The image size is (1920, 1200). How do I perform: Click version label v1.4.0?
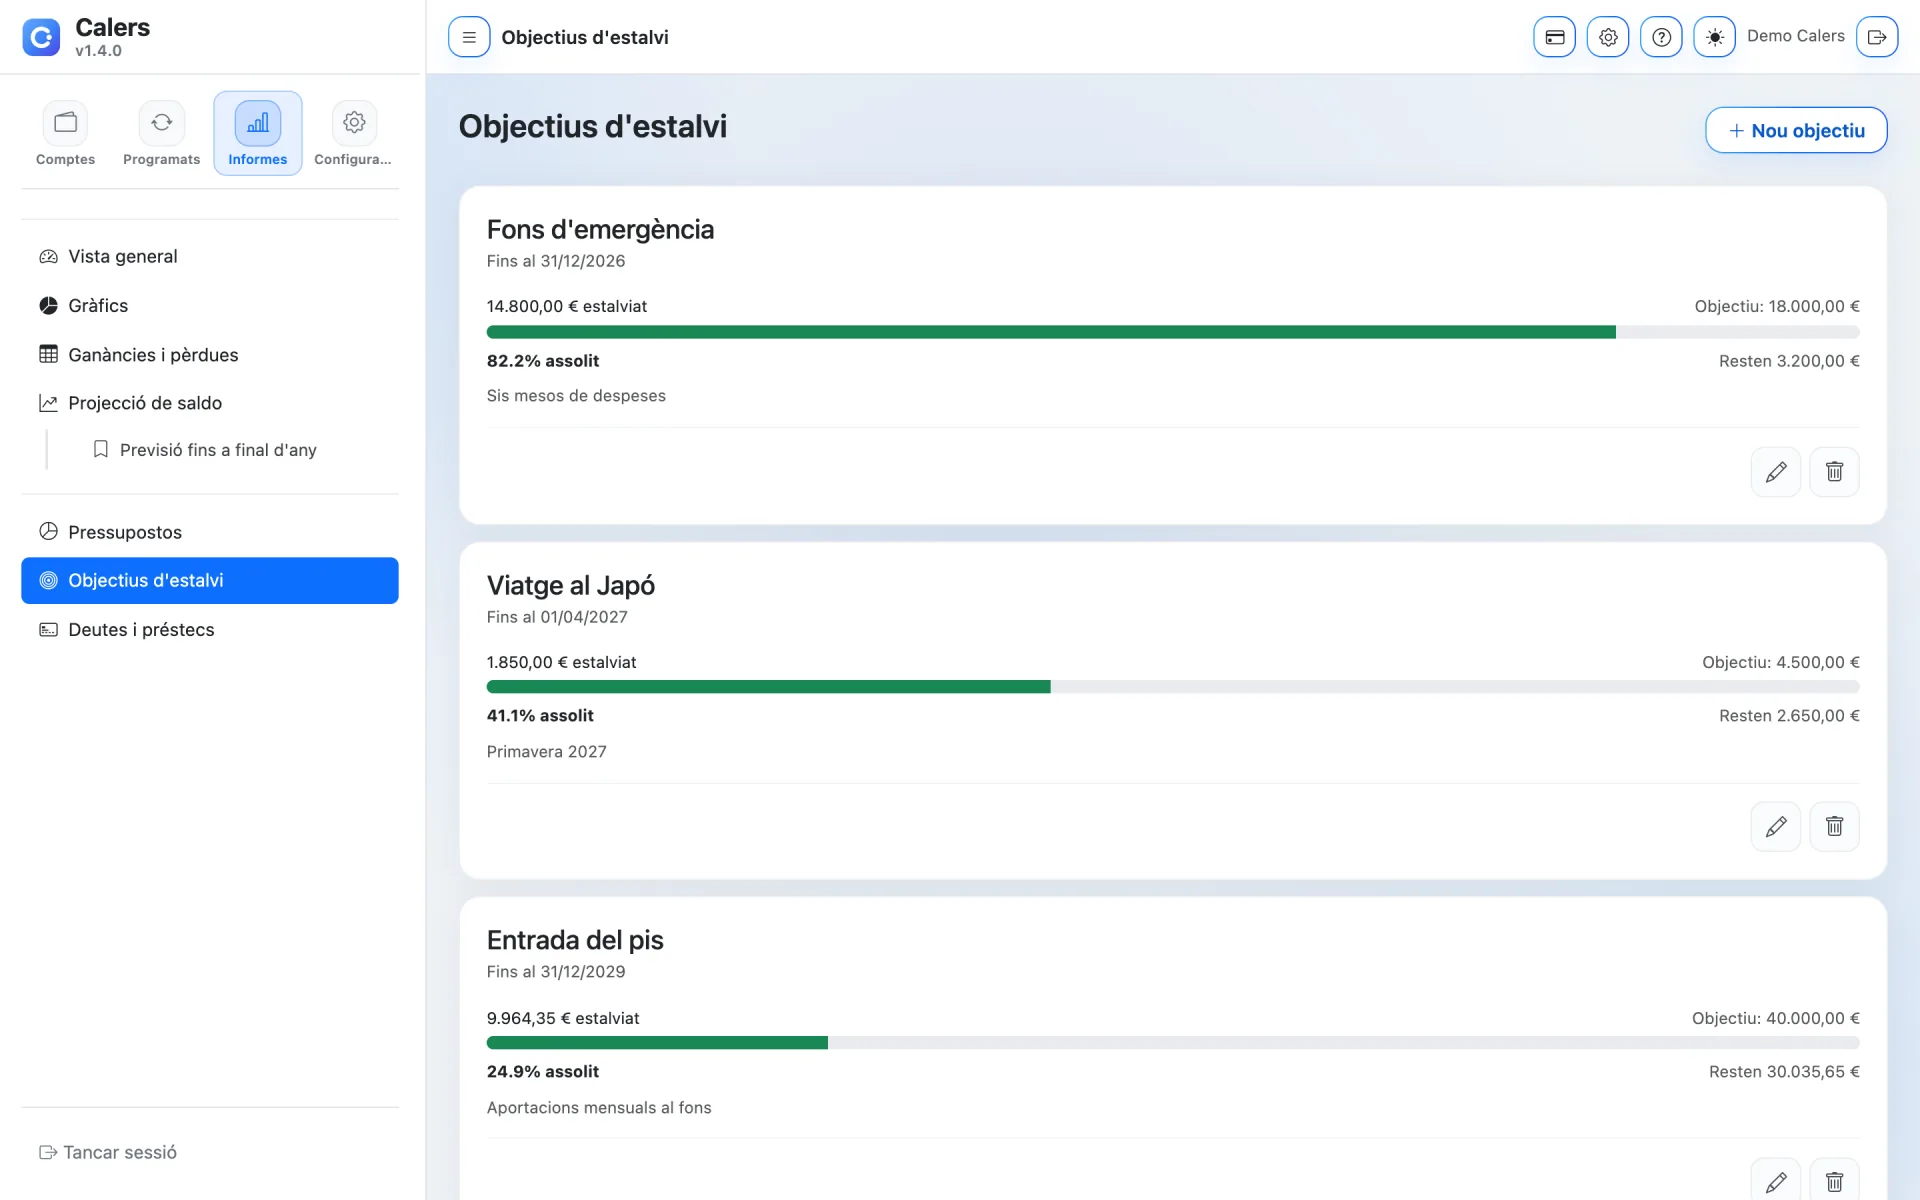tap(98, 51)
